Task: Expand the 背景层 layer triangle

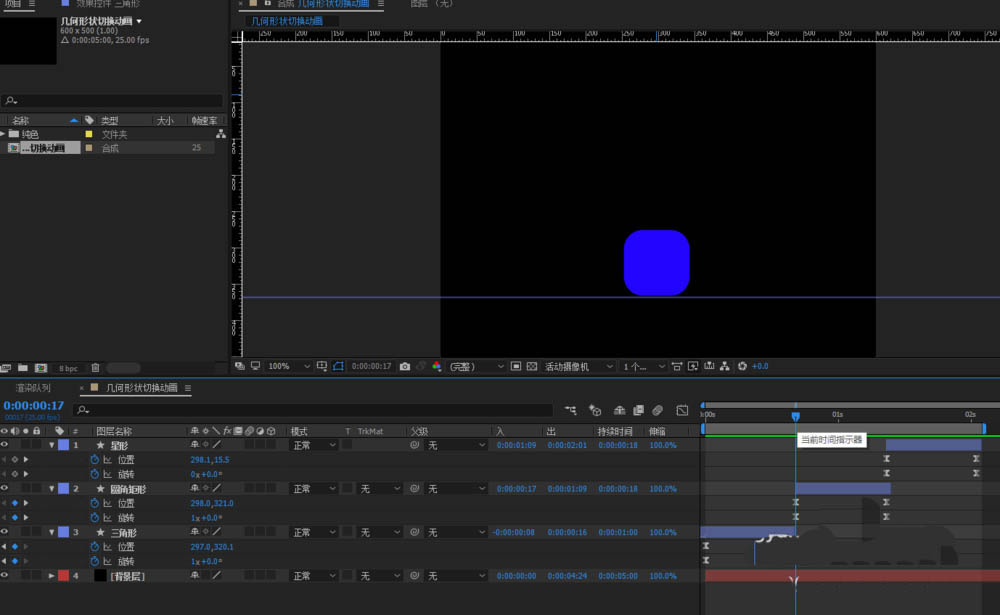Action: 51,576
